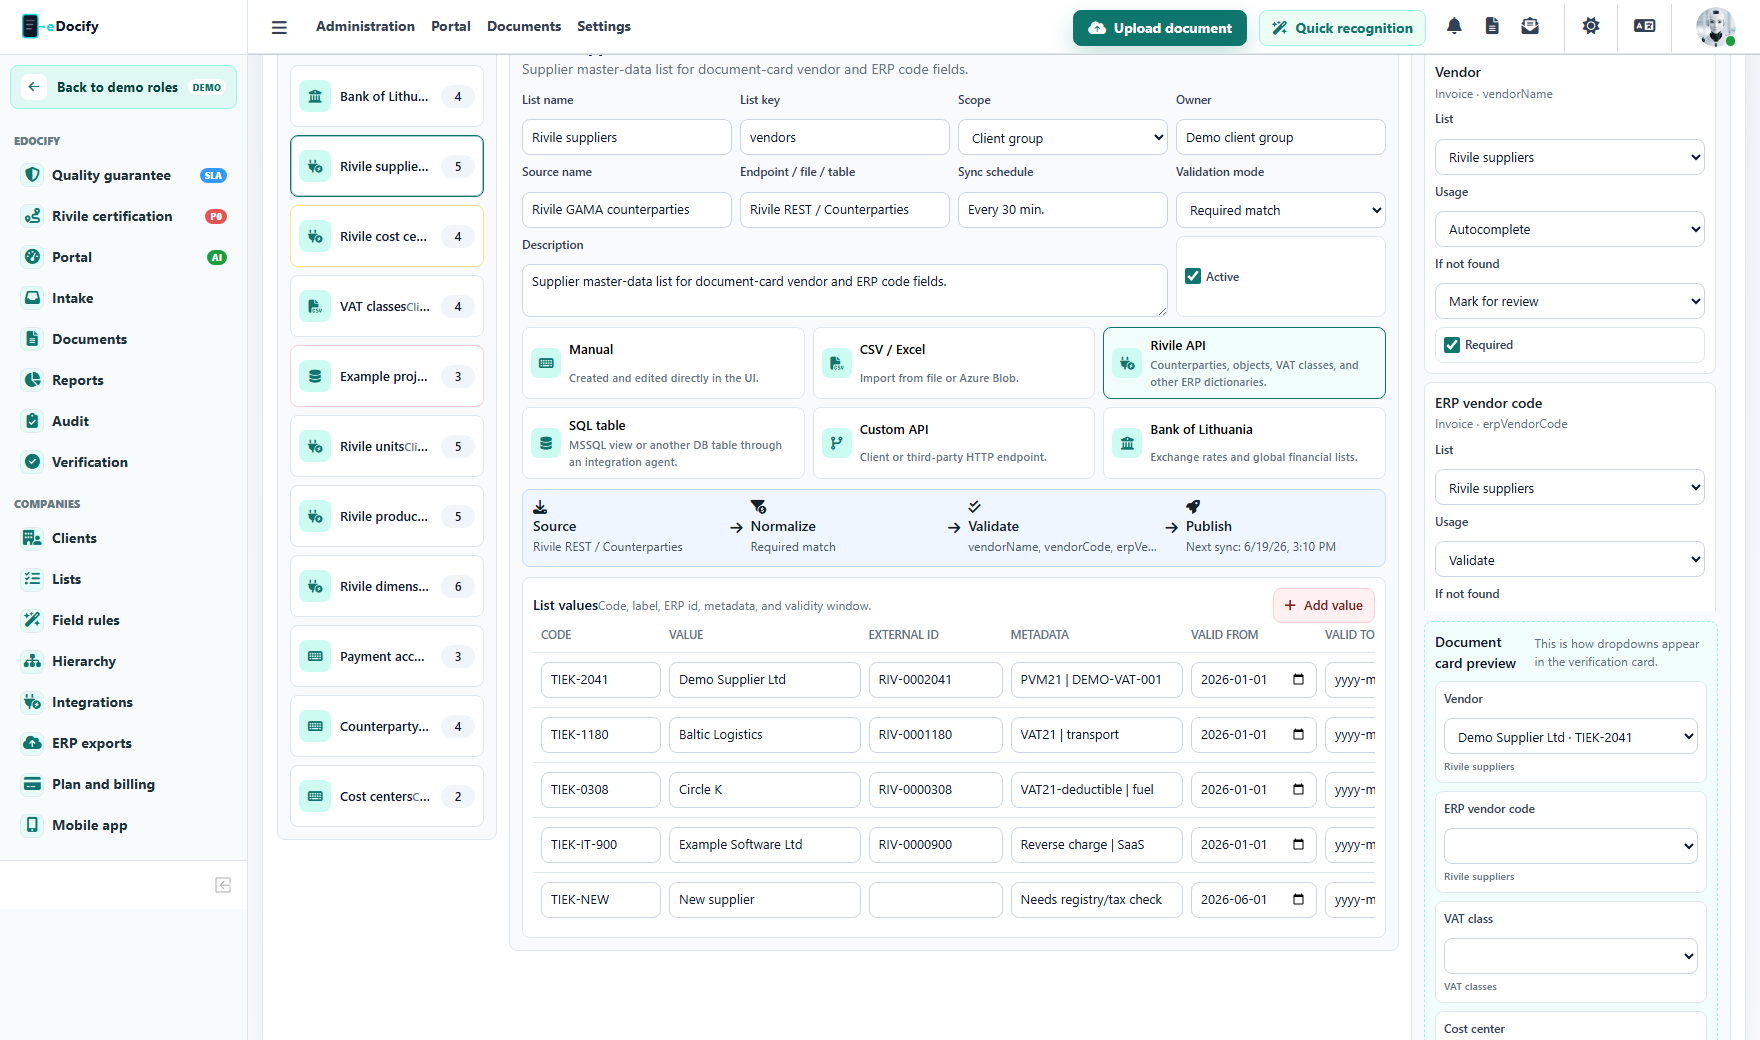Open Hierarchy in the sidebar
This screenshot has width=1760, height=1040.
point(124,661)
